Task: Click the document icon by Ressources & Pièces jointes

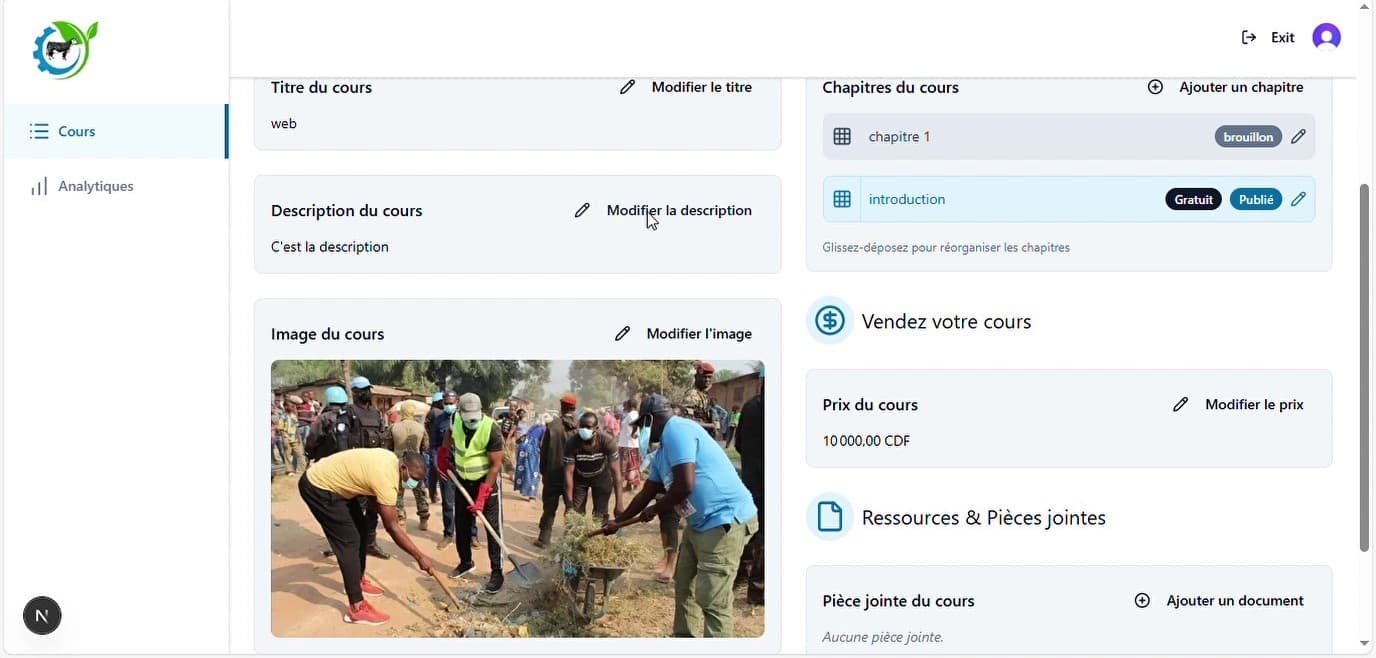Action: tap(829, 517)
